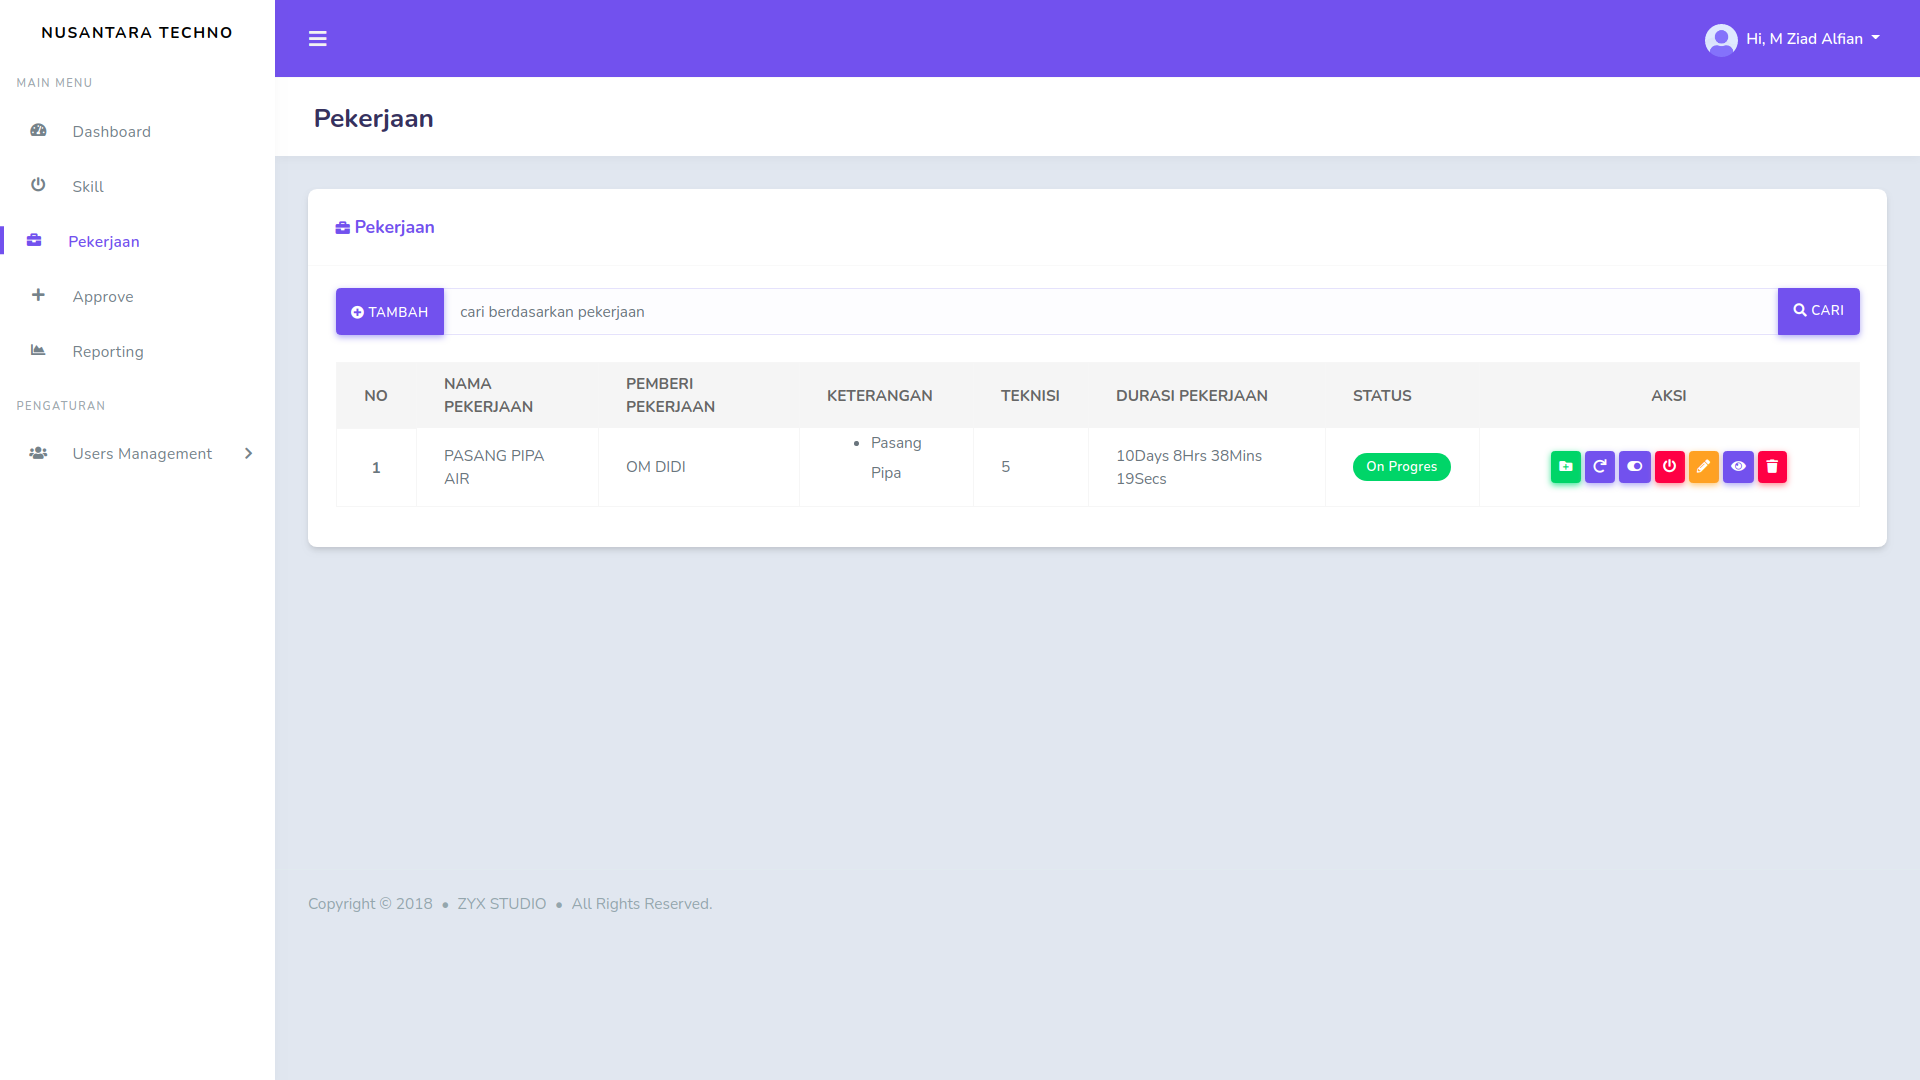
Task: Open the Hi, M Ziad Alfian dropdown
Action: point(1792,39)
